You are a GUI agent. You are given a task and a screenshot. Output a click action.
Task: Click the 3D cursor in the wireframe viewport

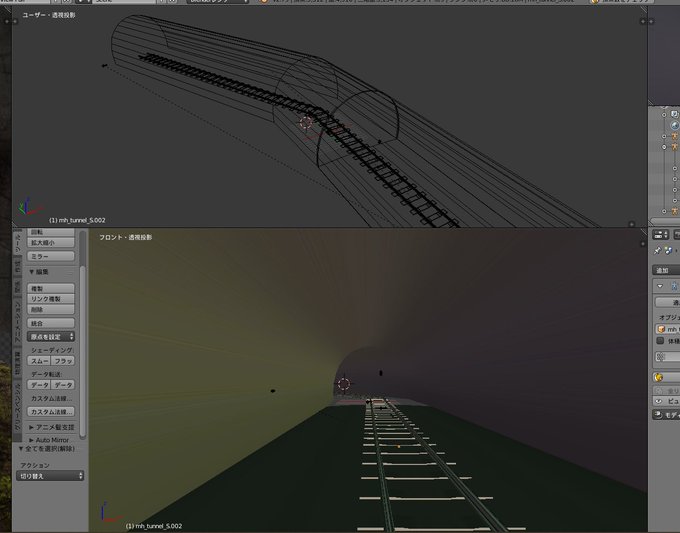point(306,123)
